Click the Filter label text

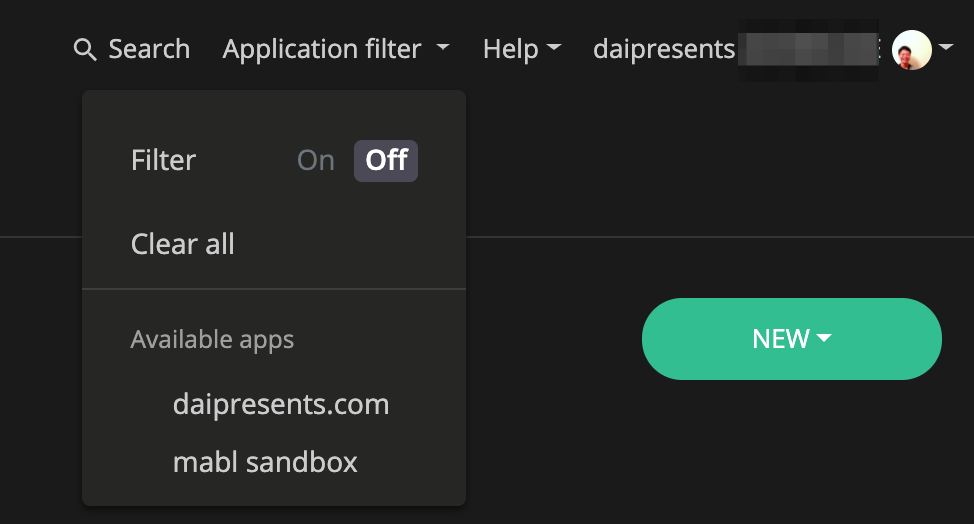[x=163, y=161]
